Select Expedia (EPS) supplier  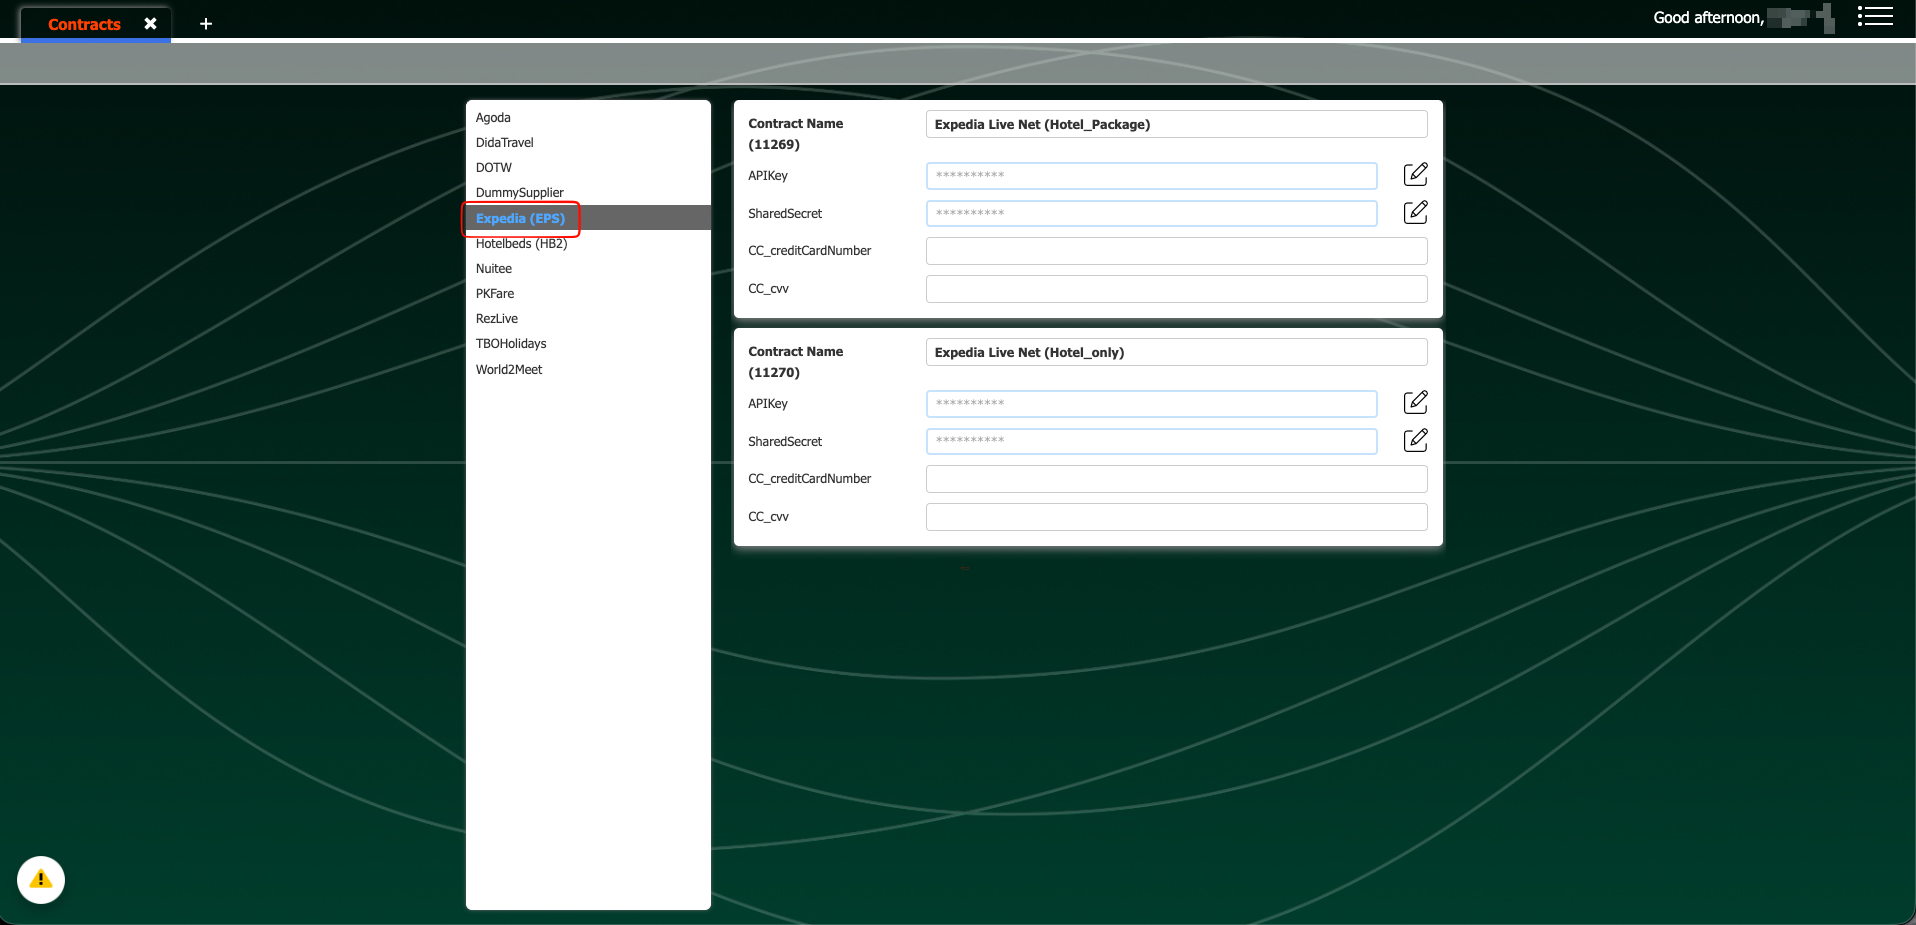click(x=588, y=218)
